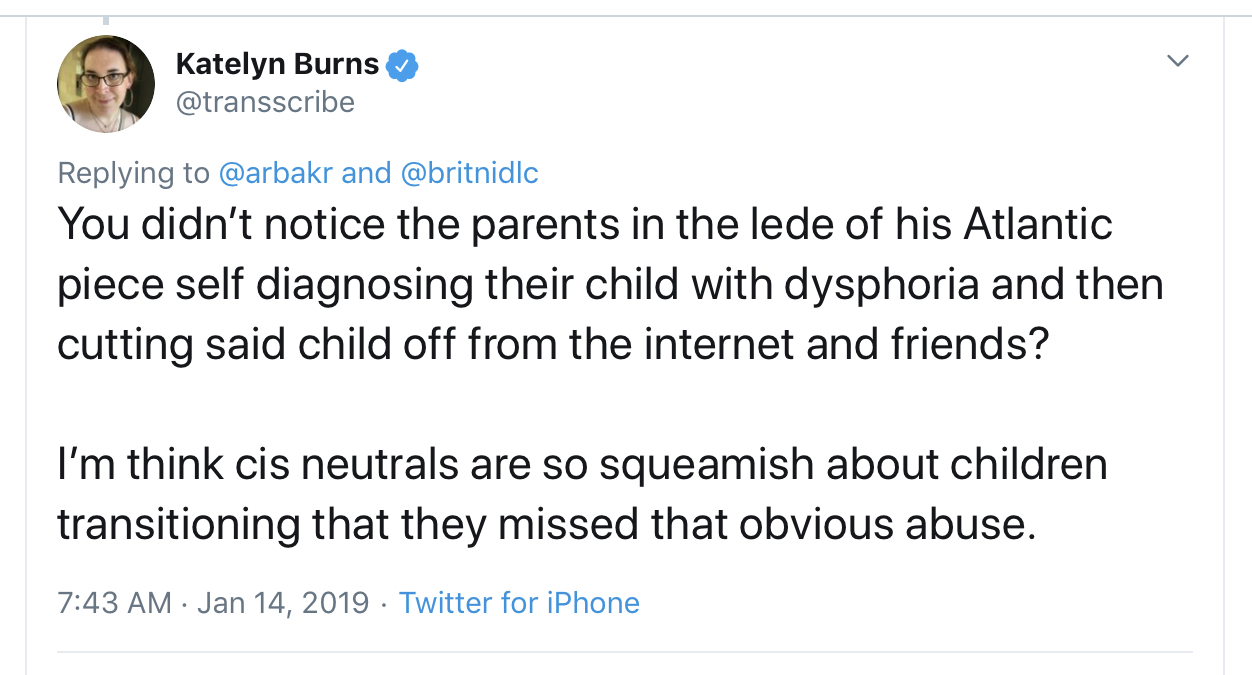Click the dot separator after the time
The height and width of the screenshot is (675, 1252).
point(185,604)
